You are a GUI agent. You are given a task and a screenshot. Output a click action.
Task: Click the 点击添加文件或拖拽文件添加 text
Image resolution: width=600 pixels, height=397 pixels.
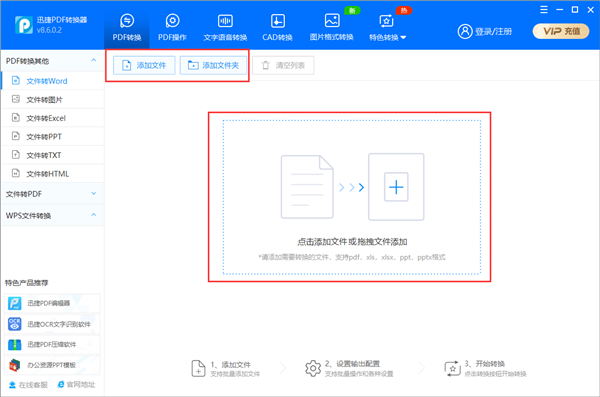pyautogui.click(x=352, y=242)
